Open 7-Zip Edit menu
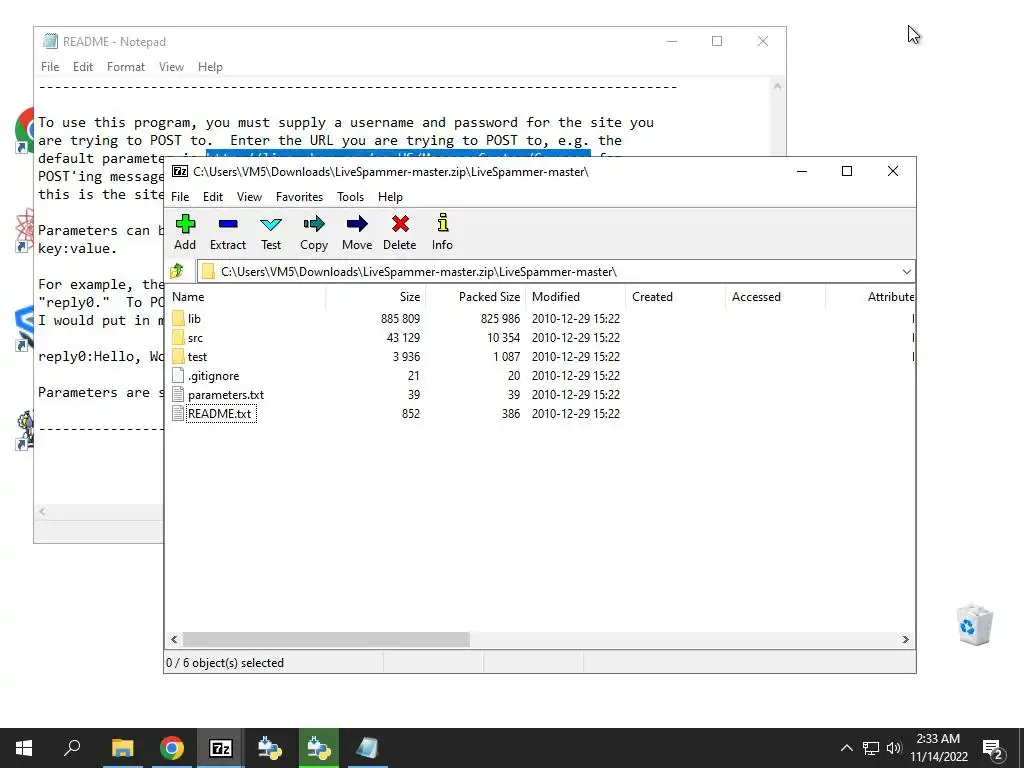 click(x=213, y=197)
